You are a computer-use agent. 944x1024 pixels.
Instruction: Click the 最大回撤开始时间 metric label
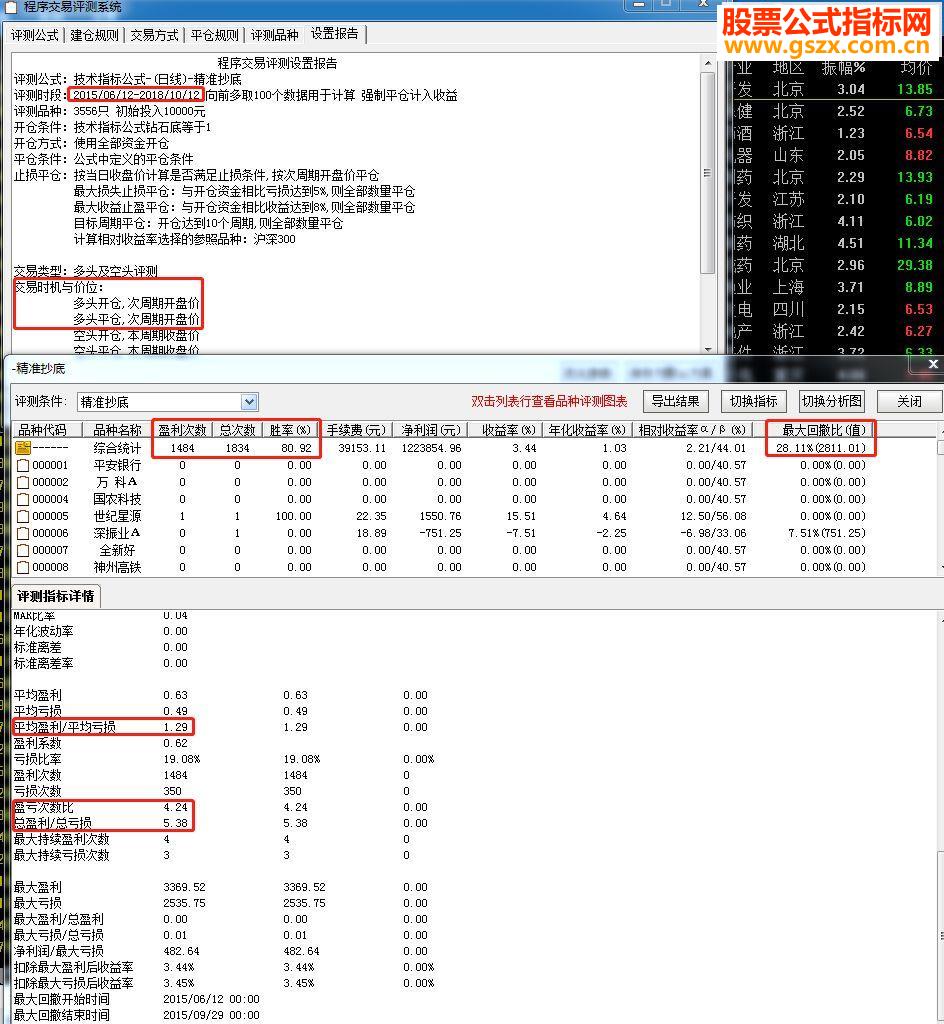pos(62,999)
